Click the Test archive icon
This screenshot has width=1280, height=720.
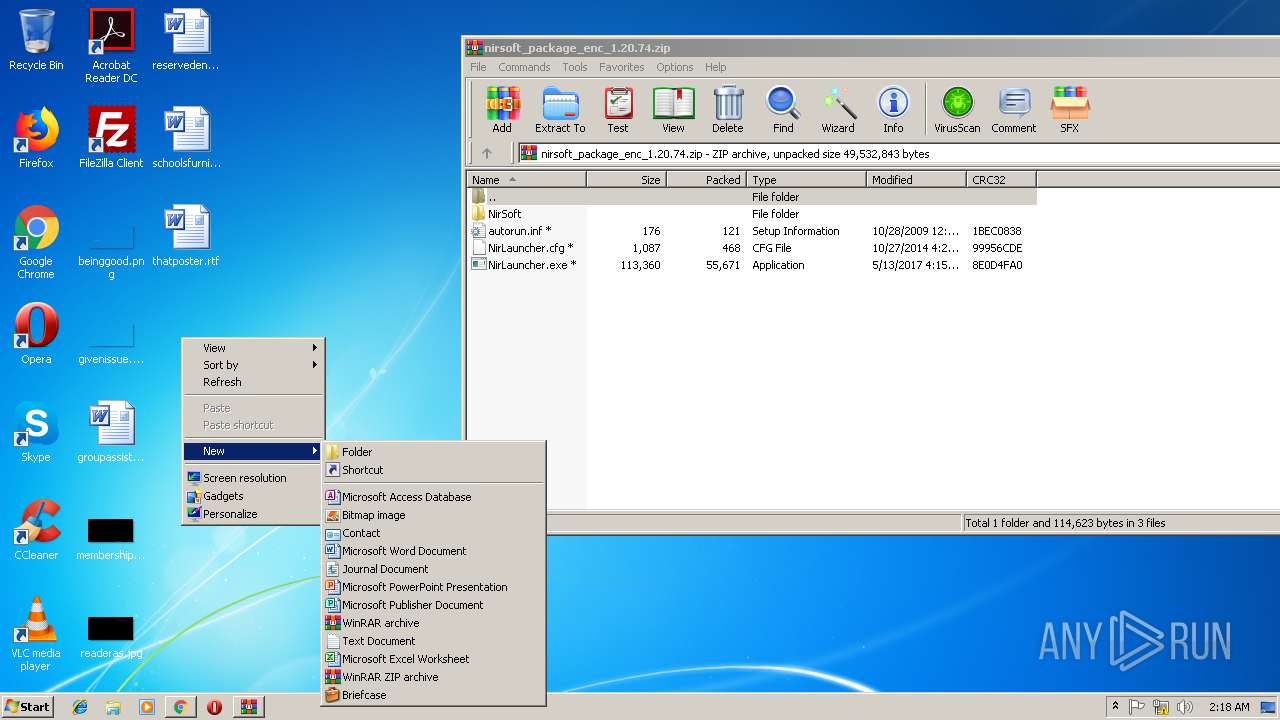618,110
